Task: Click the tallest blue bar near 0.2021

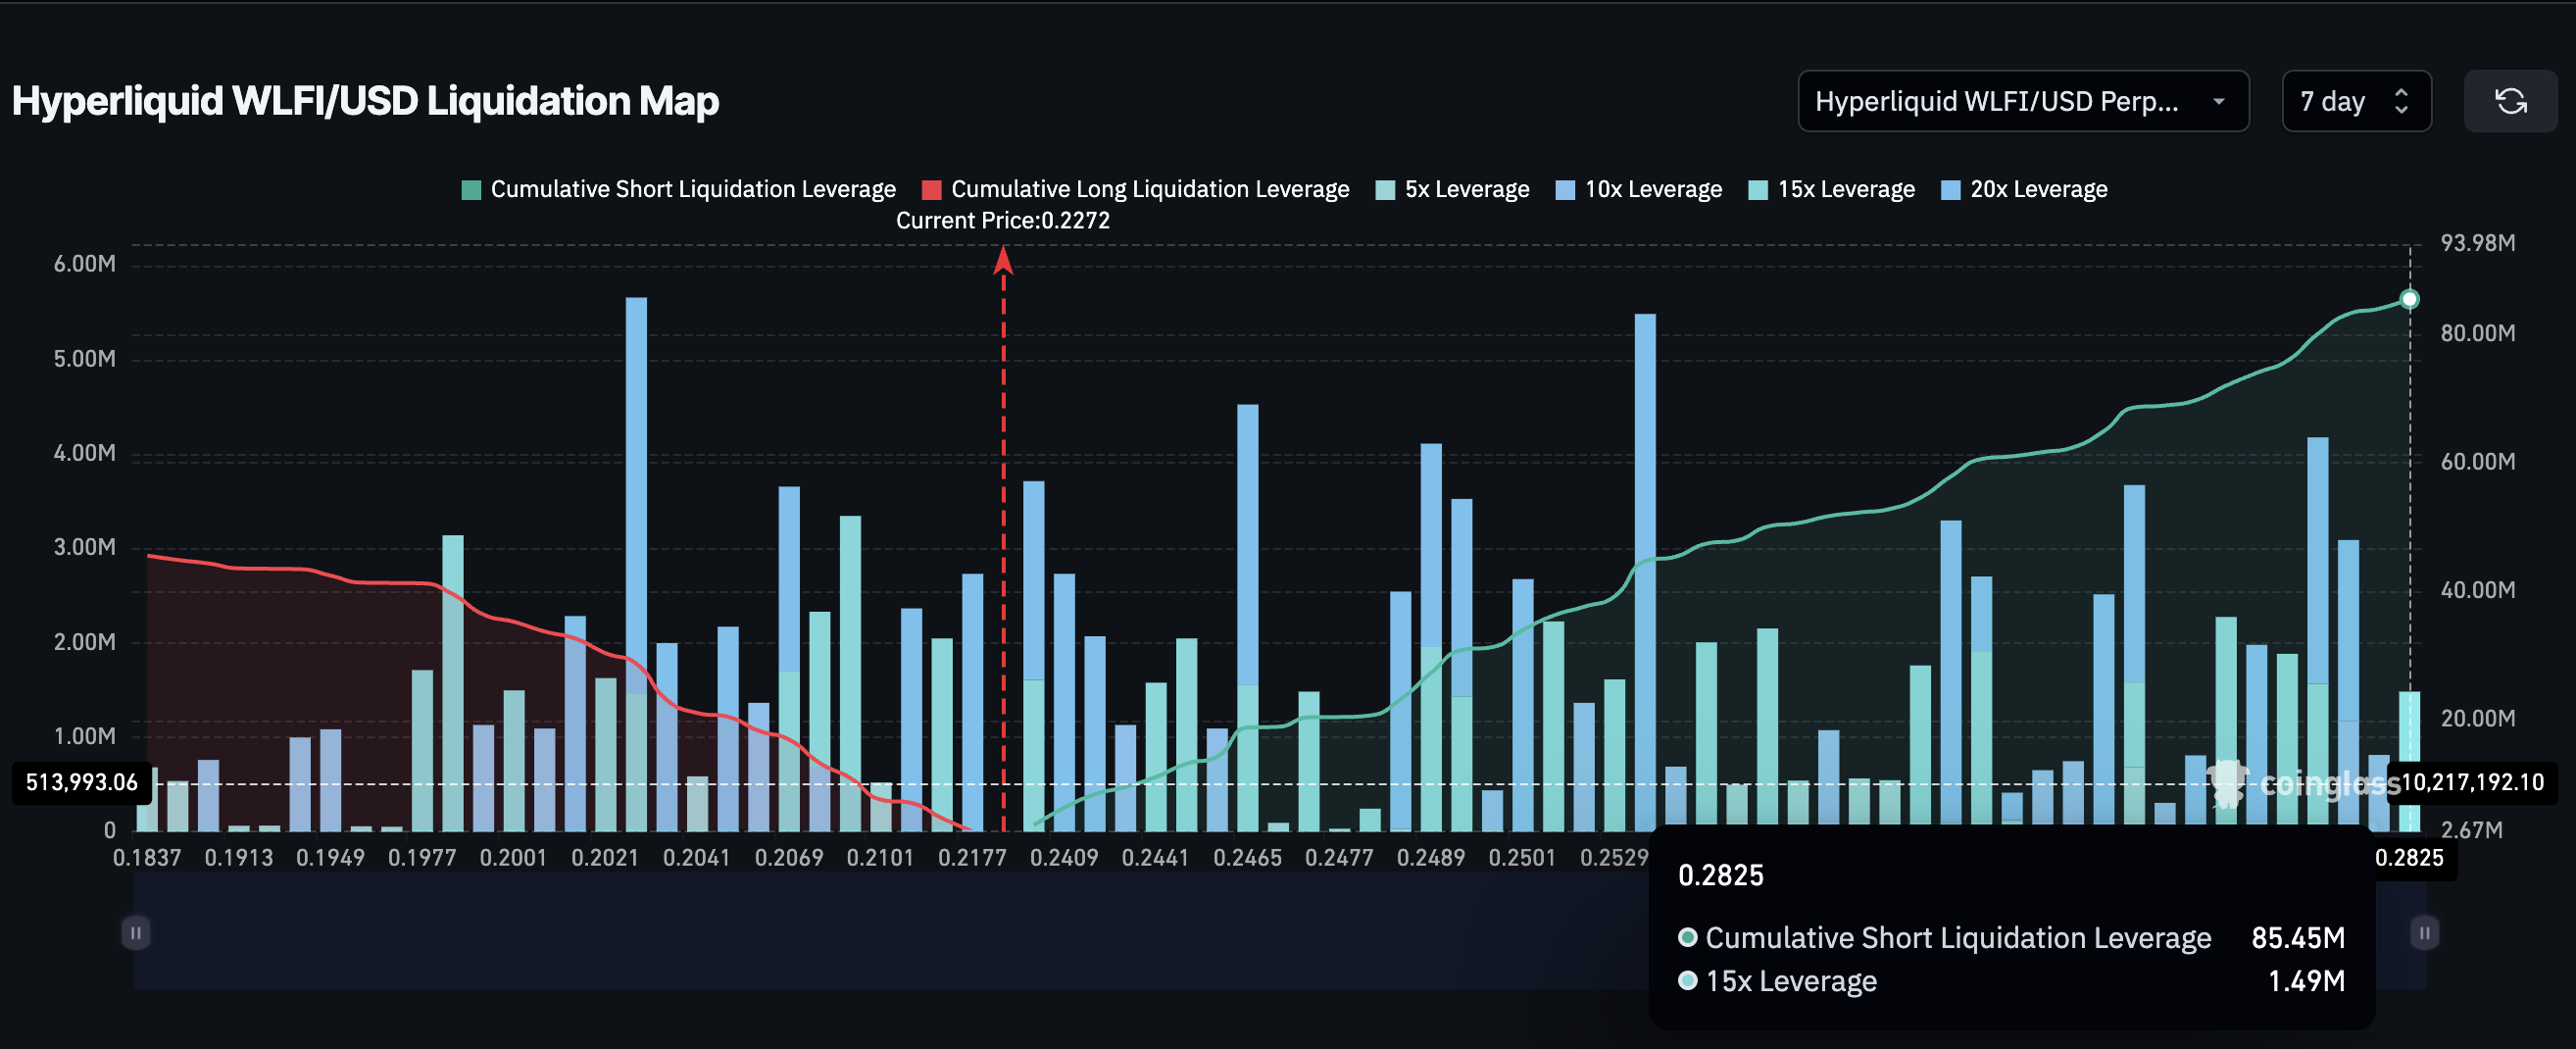Action: click(x=636, y=500)
